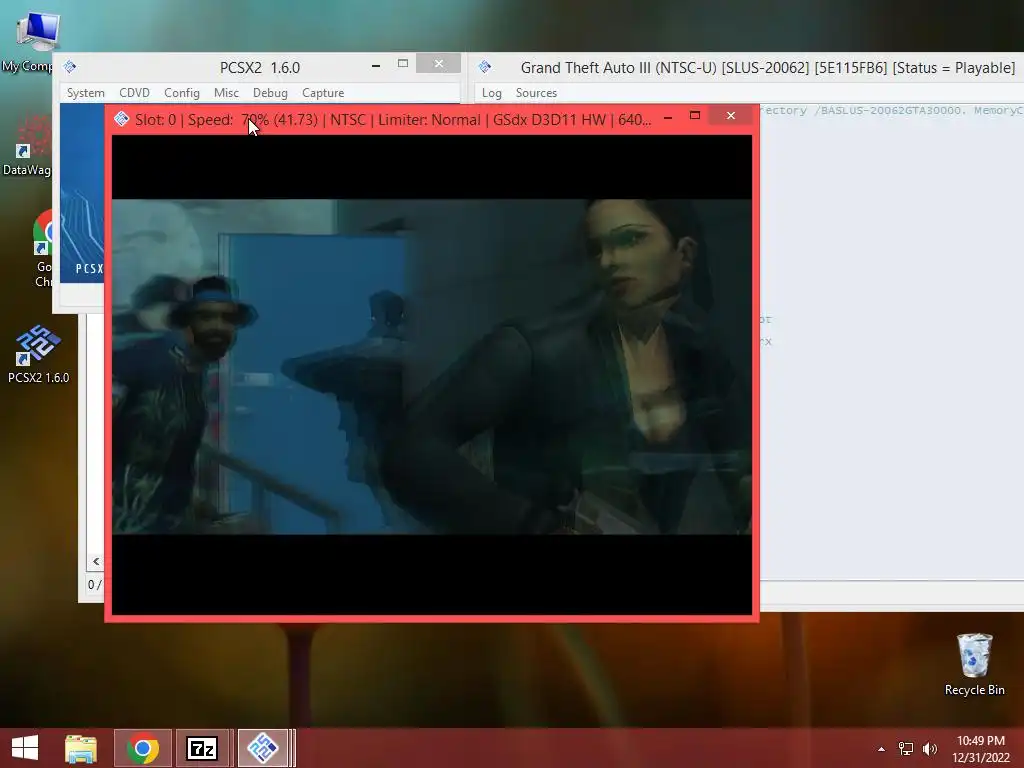
Task: Open the Sources menu in console window
Action: (536, 93)
